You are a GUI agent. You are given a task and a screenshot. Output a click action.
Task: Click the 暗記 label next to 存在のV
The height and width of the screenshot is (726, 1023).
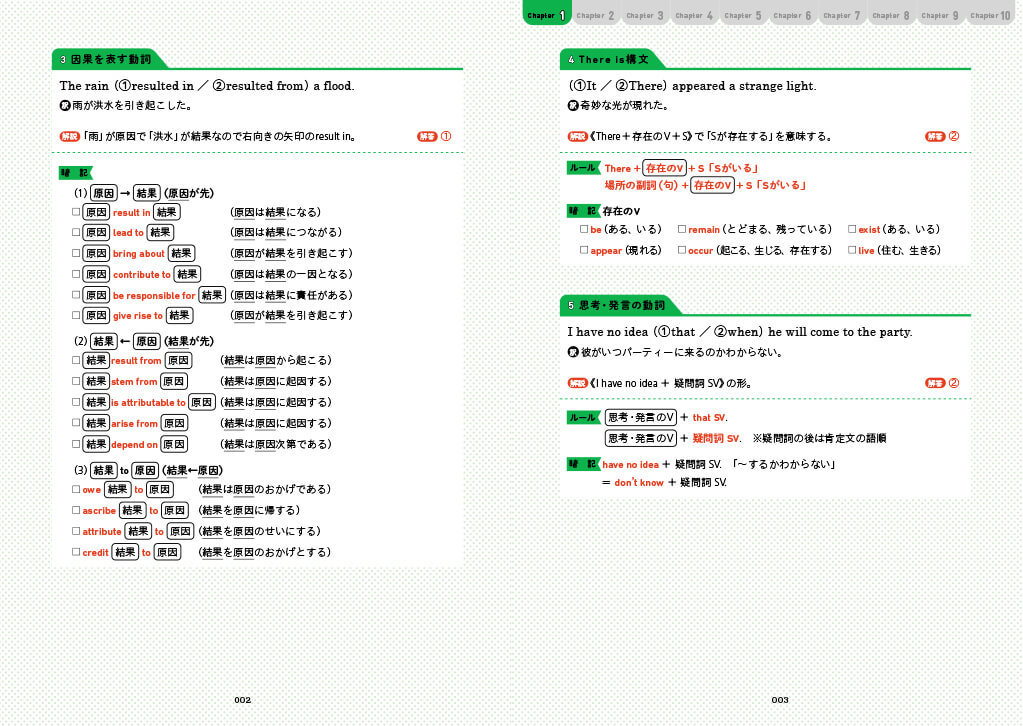581,211
